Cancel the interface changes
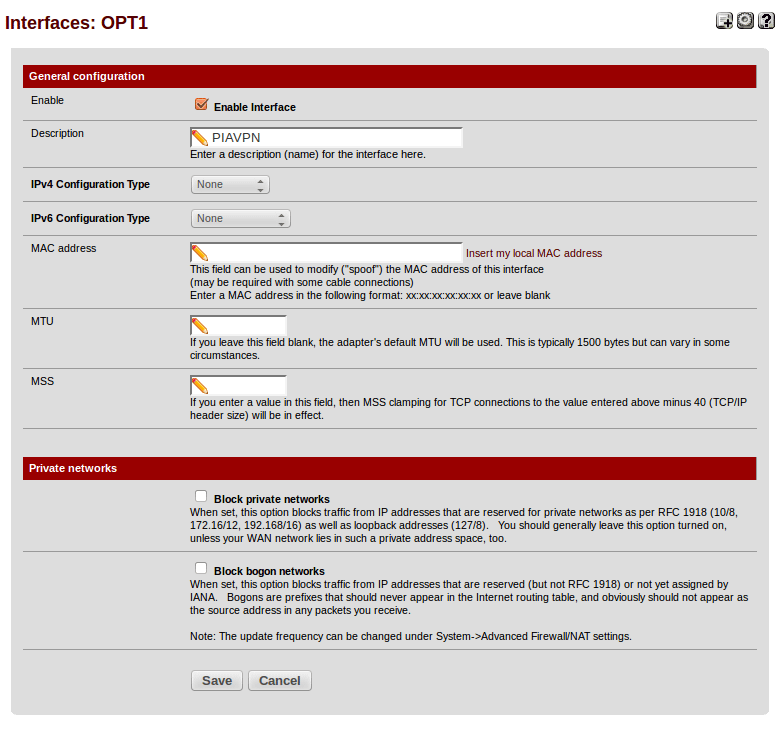780x731 pixels. pyautogui.click(x=280, y=681)
